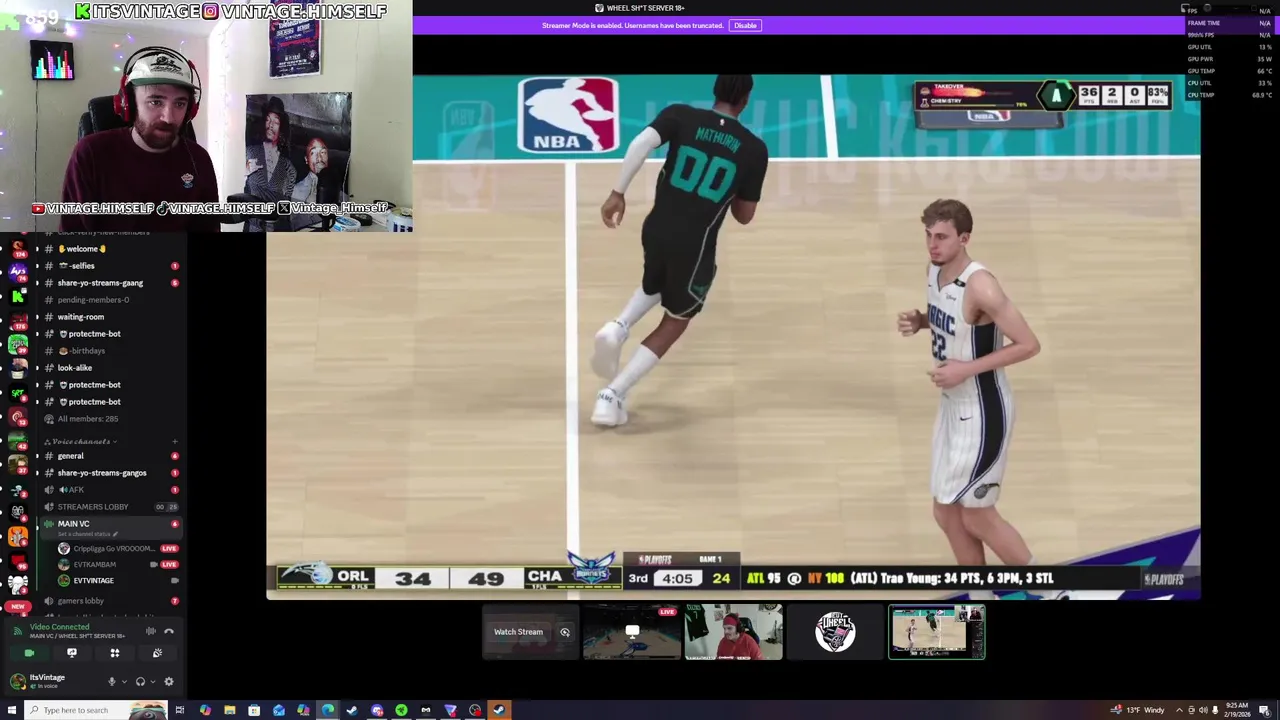Screen dimensions: 1280x720
Task: Open notification center icon
Action: 1264,711
